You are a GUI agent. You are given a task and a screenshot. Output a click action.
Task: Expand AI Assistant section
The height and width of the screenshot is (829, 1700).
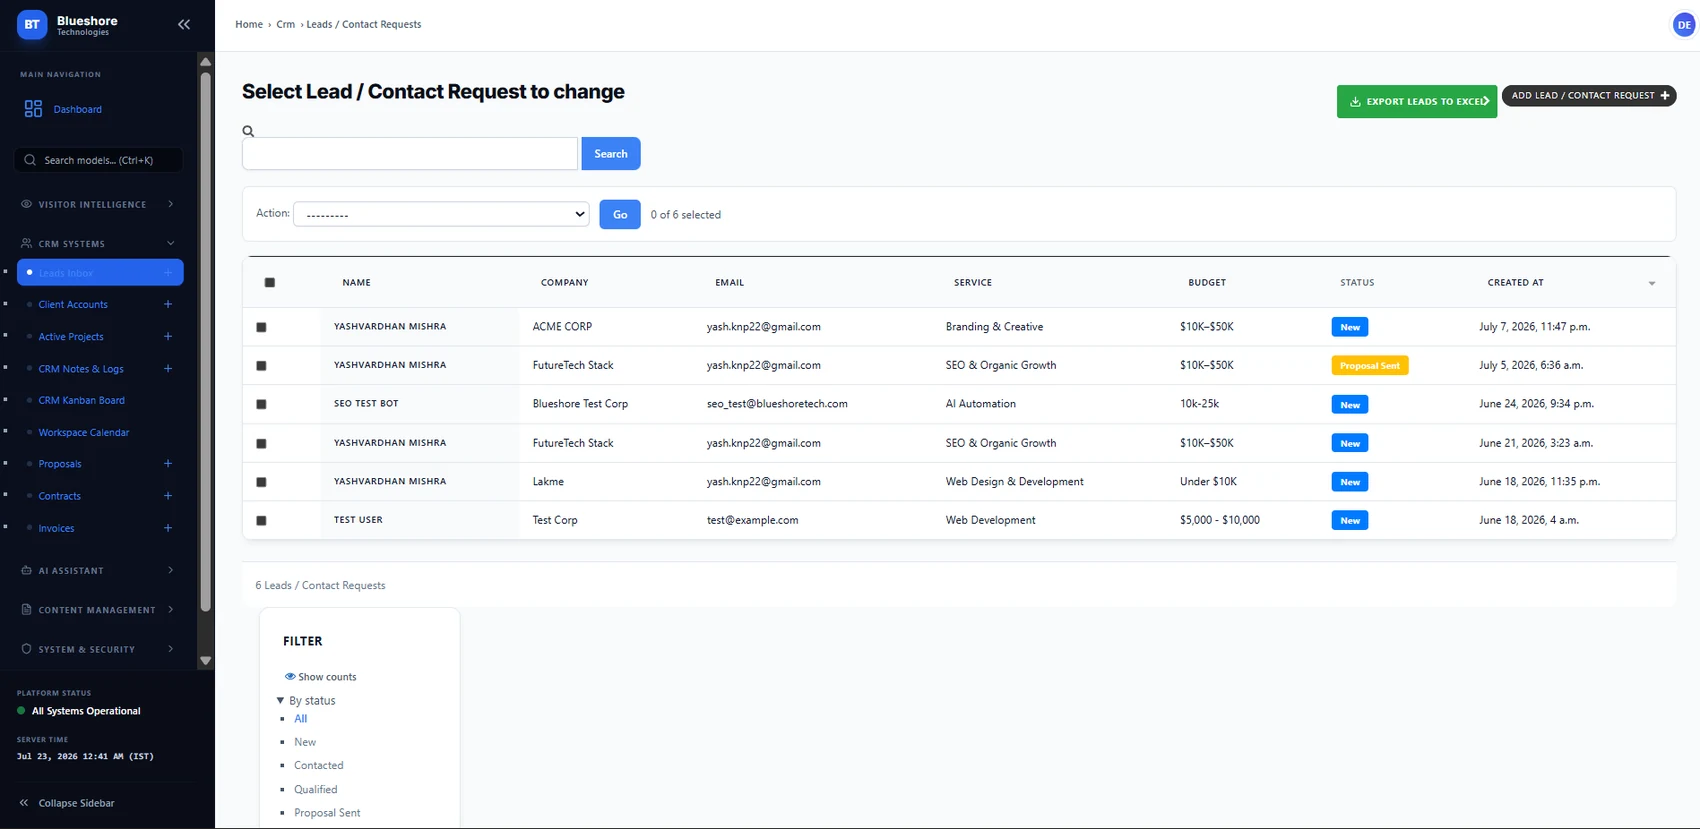coord(100,570)
